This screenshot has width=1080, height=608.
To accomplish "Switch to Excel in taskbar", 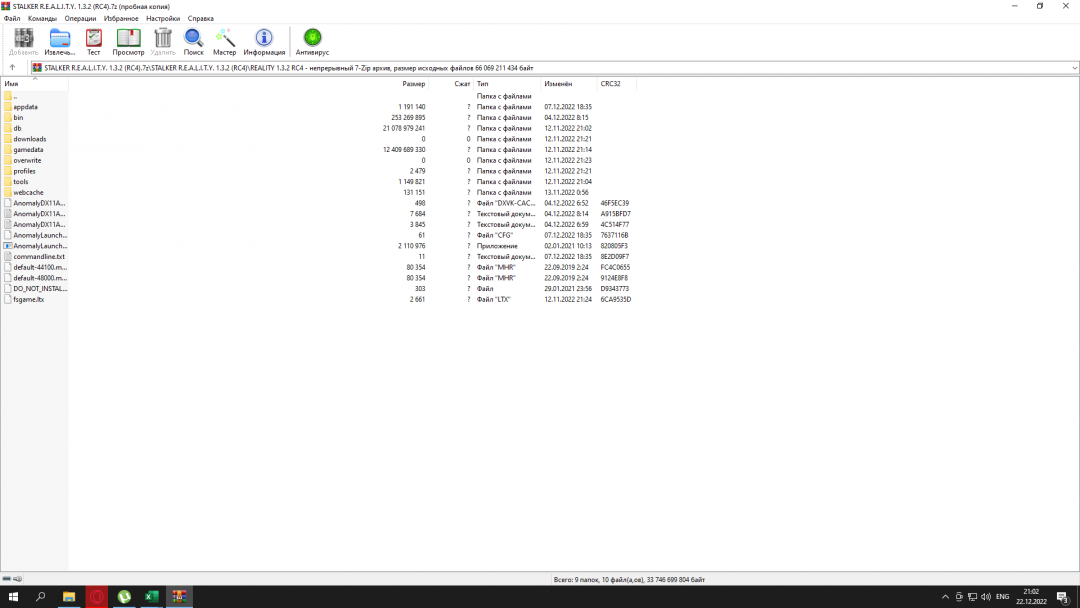I will [x=152, y=597].
